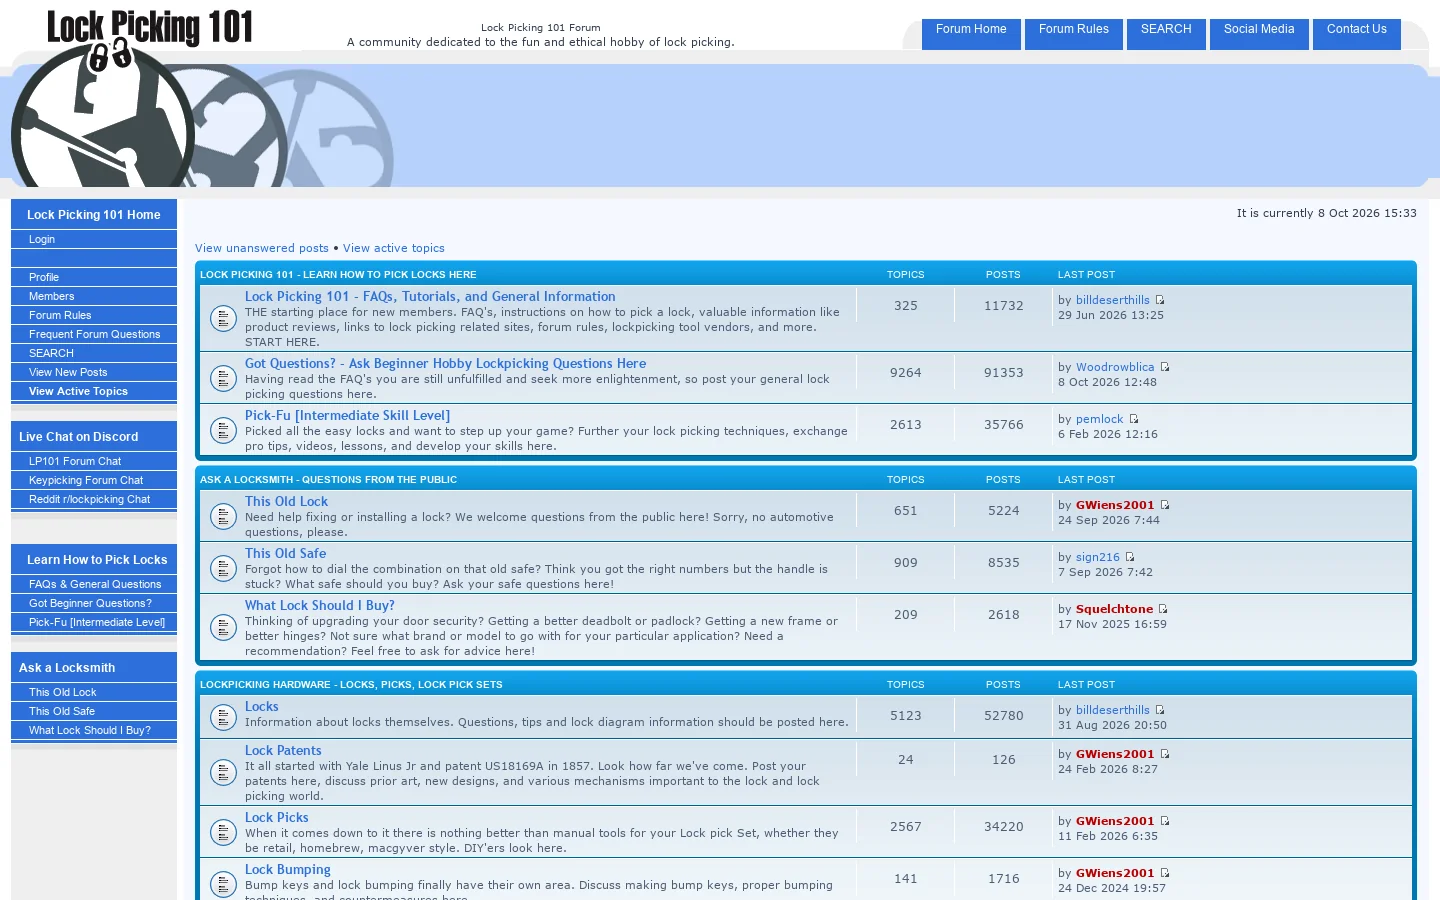The width and height of the screenshot is (1440, 900).
Task: View latest post icon dated 11 Feb 2026
Action: pos(1165,821)
